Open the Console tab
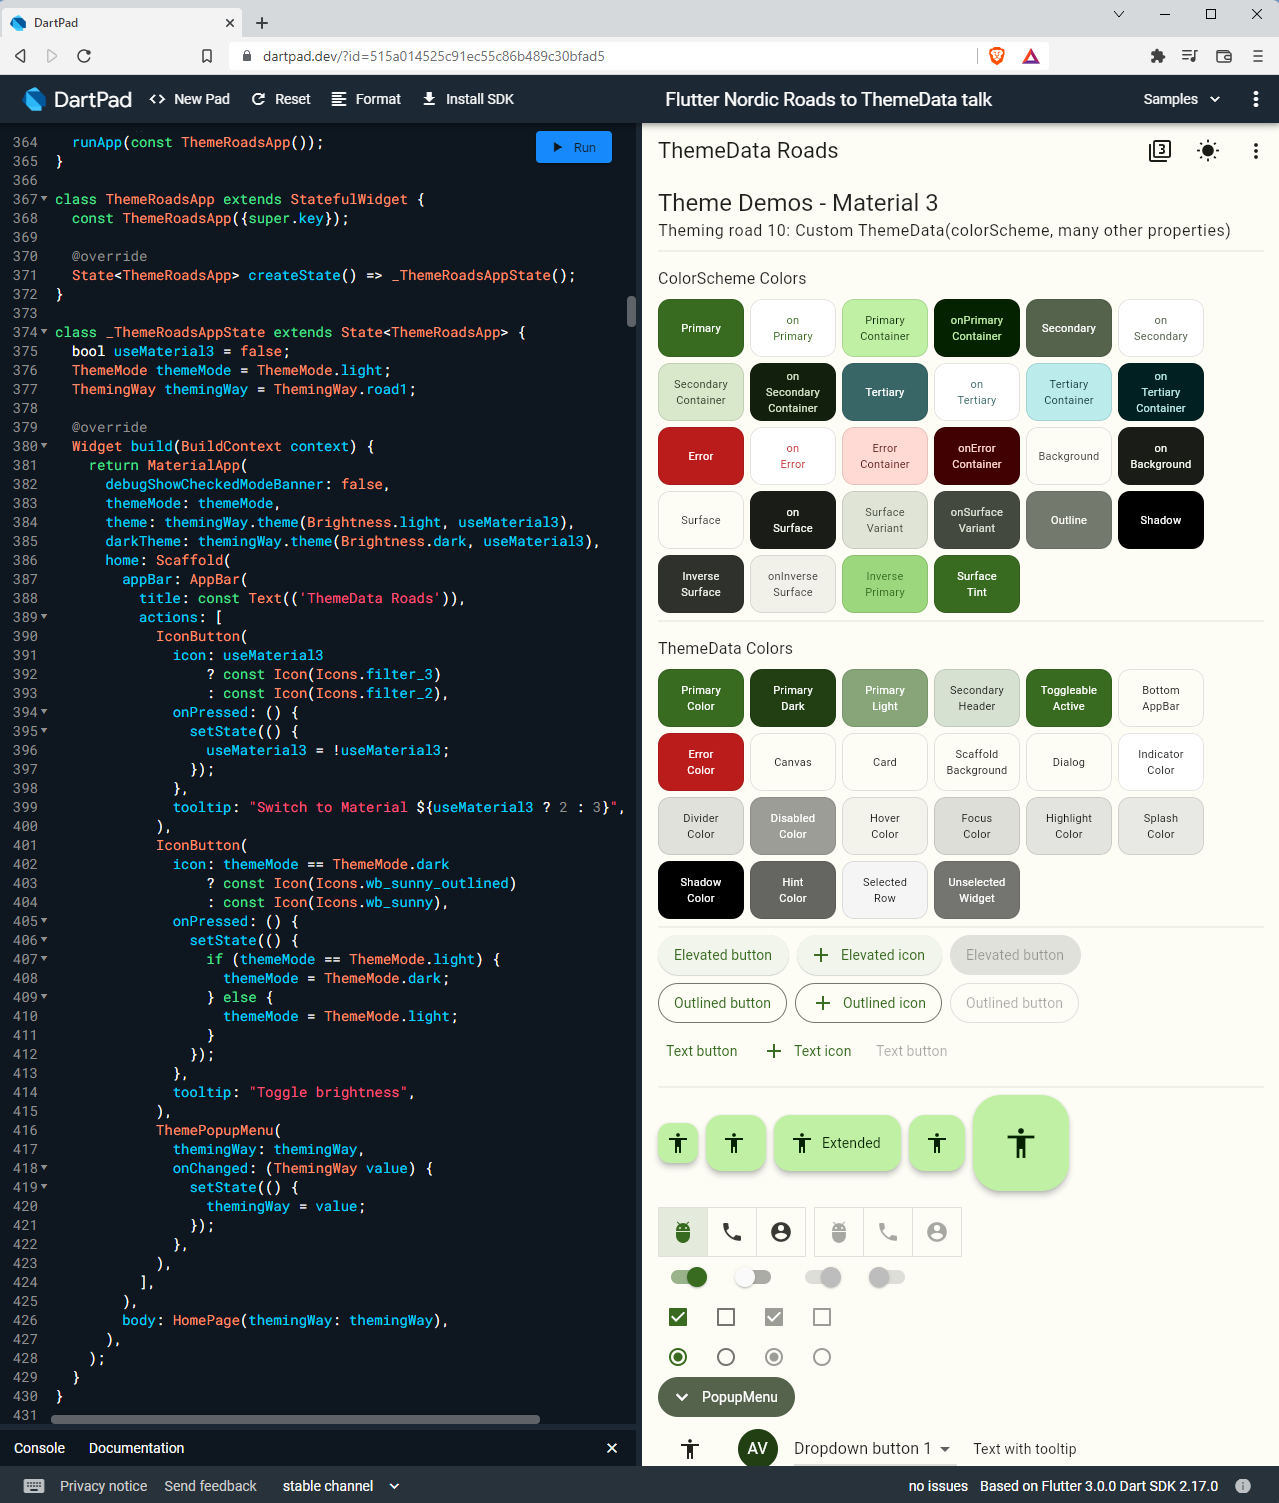 click(39, 1448)
